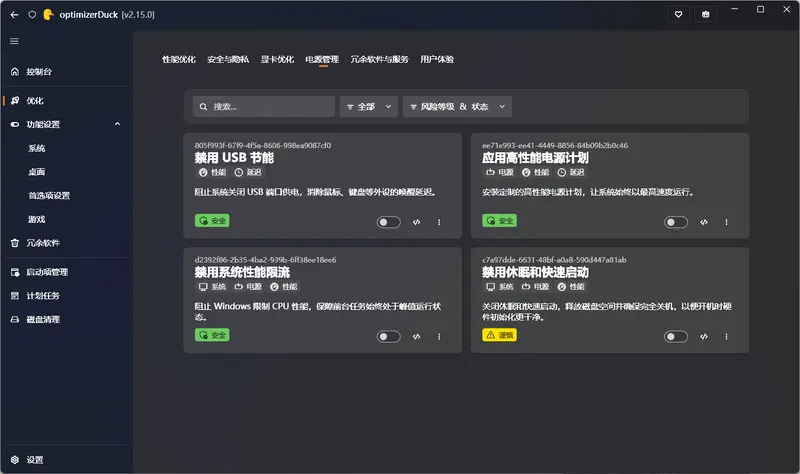The height and width of the screenshot is (474, 800).
Task: Click the 禁用休眠和快速启动 card title
Action: point(535,272)
